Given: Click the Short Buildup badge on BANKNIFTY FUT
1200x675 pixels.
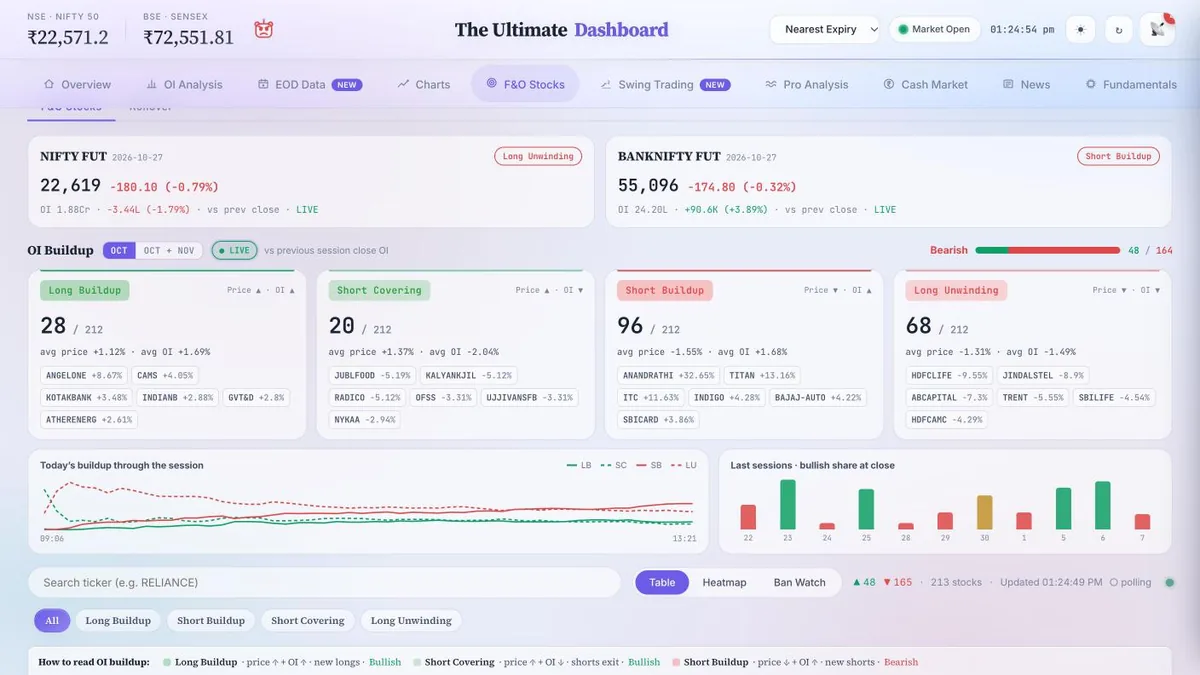Looking at the screenshot, I should [x=1118, y=156].
